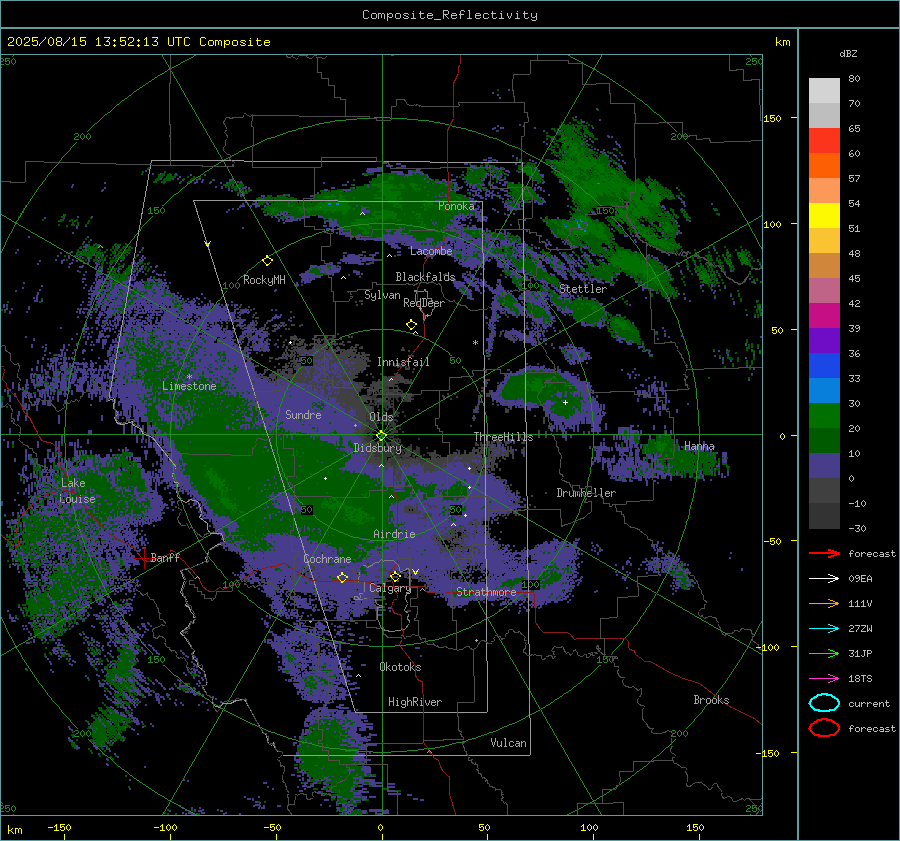The image size is (900, 841).
Task: Click the Limestone label
Action: click(x=189, y=386)
